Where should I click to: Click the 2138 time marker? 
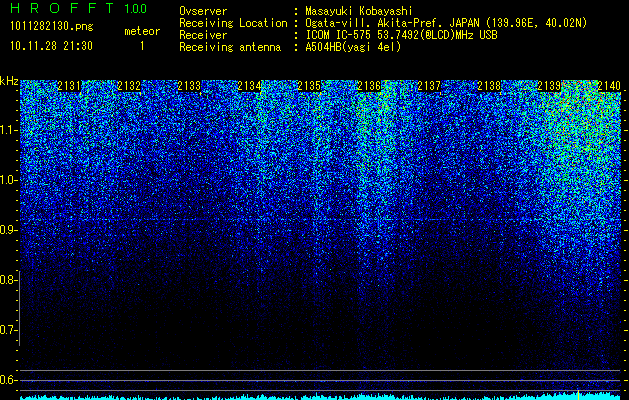489,86
